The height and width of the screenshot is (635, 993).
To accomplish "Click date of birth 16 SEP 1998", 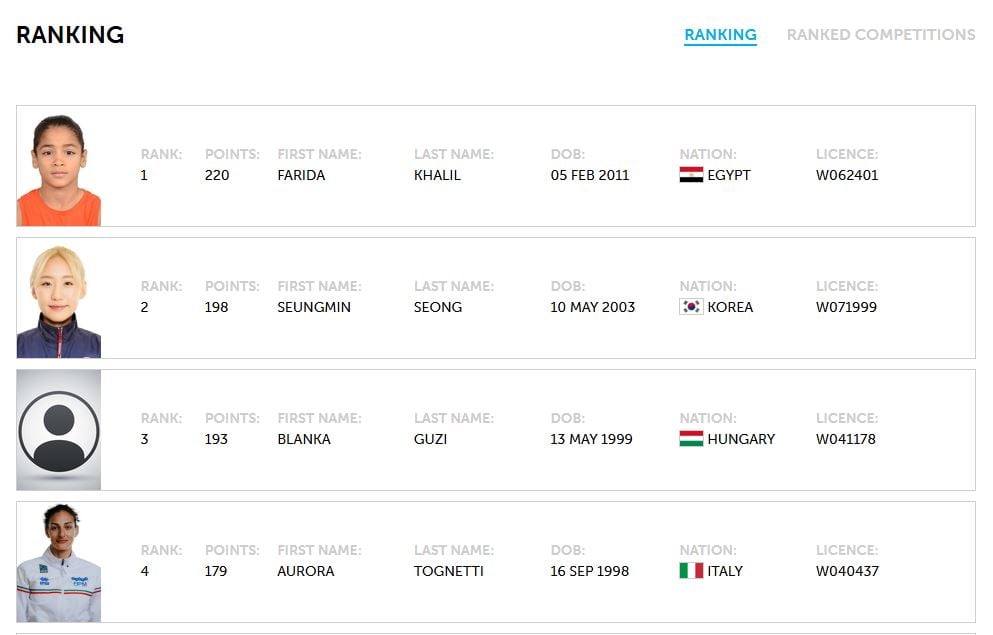I will coord(590,571).
